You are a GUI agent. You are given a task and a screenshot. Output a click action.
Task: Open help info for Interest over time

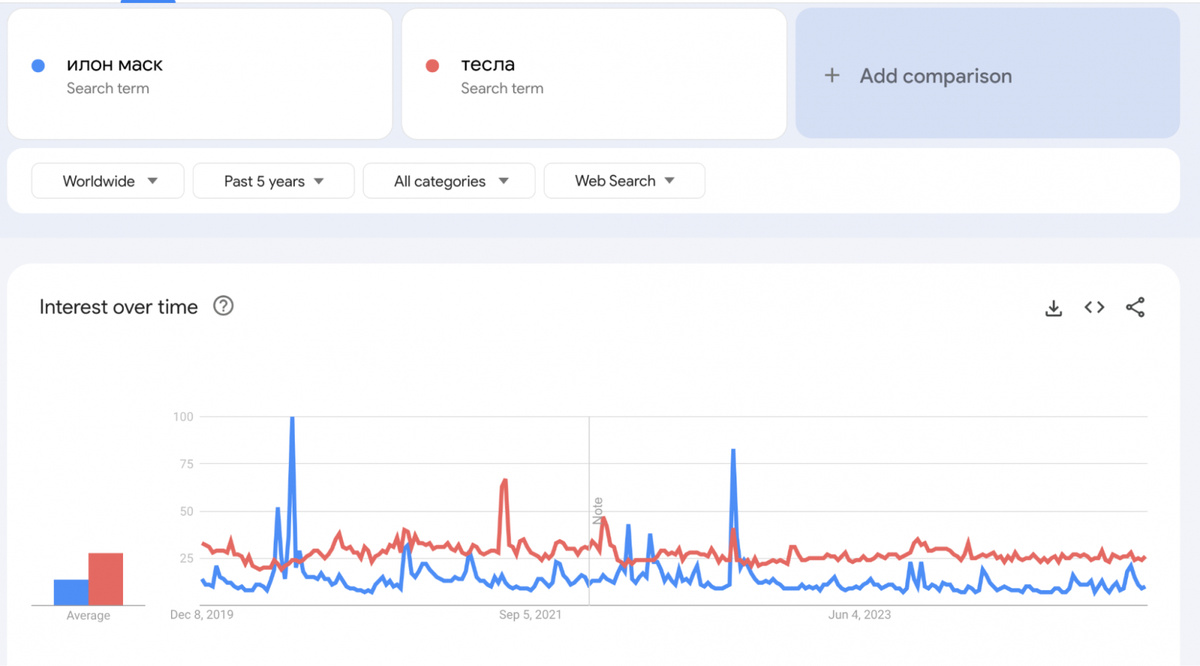pyautogui.click(x=222, y=306)
